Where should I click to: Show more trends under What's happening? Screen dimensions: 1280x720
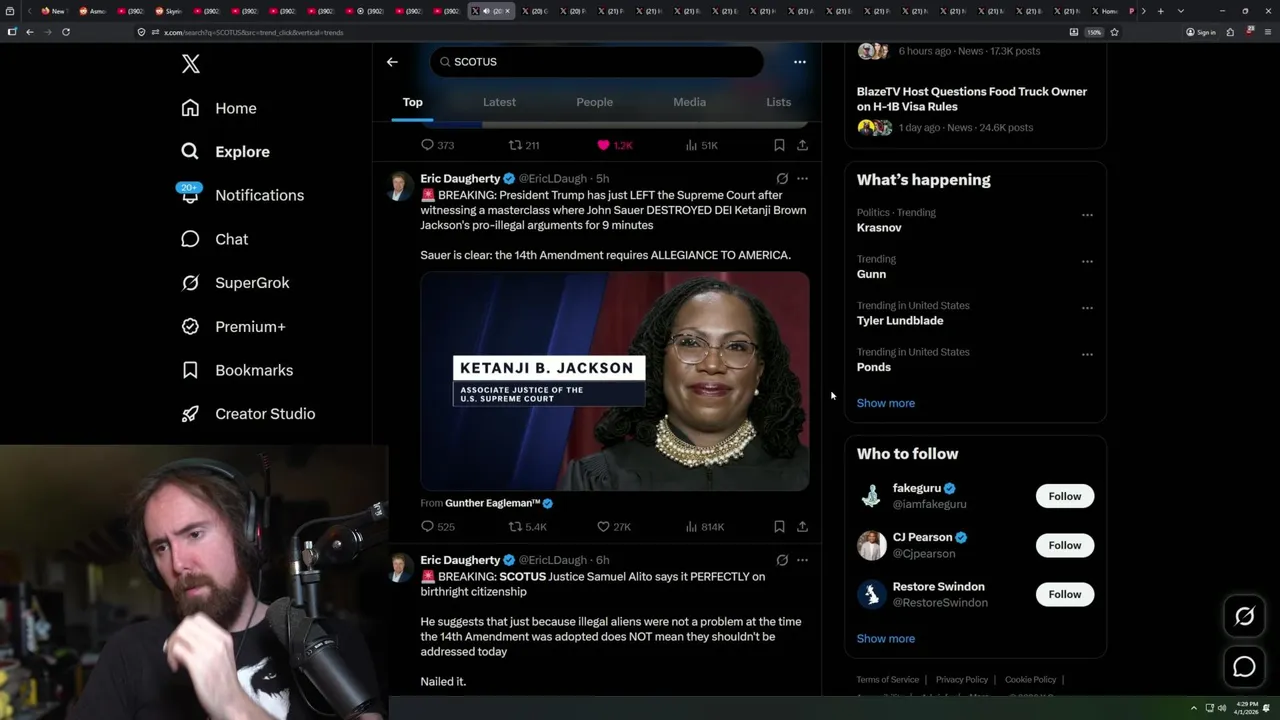coord(885,403)
